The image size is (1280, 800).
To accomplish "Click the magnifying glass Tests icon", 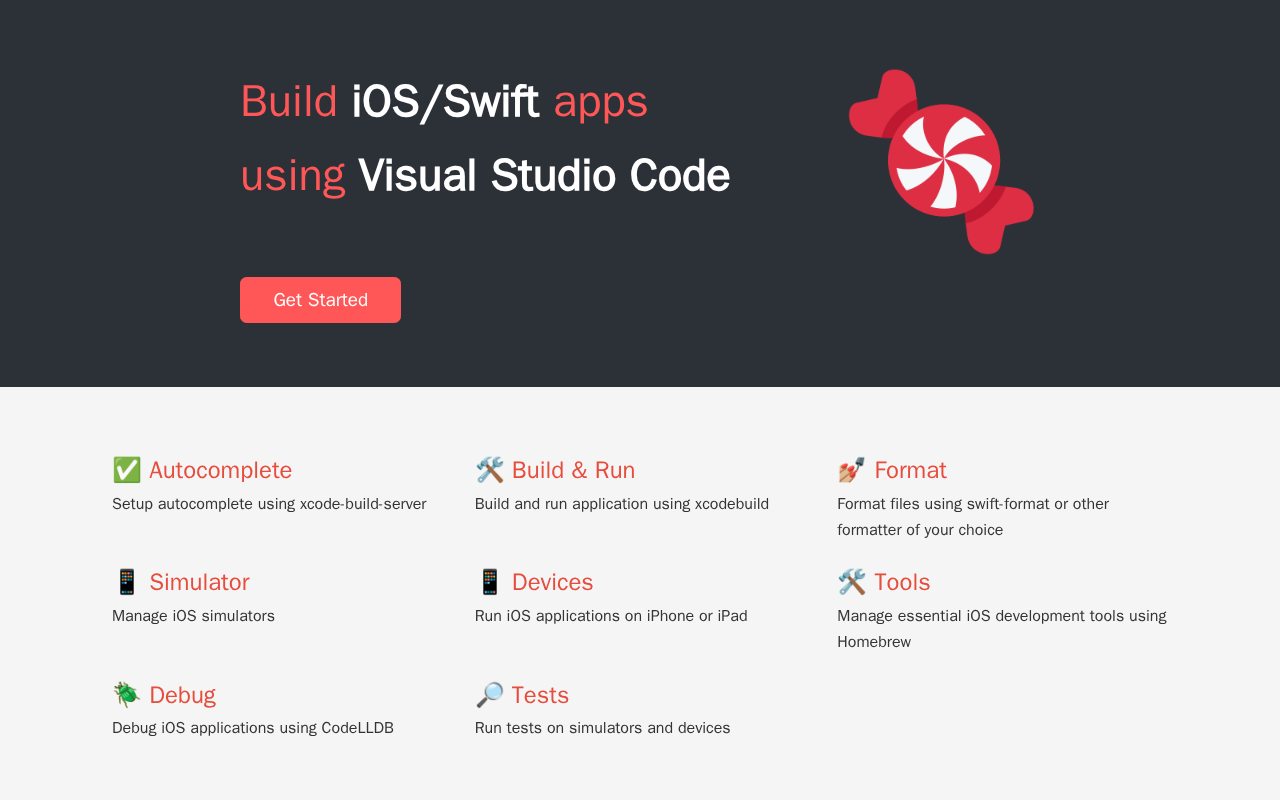I will [x=490, y=695].
